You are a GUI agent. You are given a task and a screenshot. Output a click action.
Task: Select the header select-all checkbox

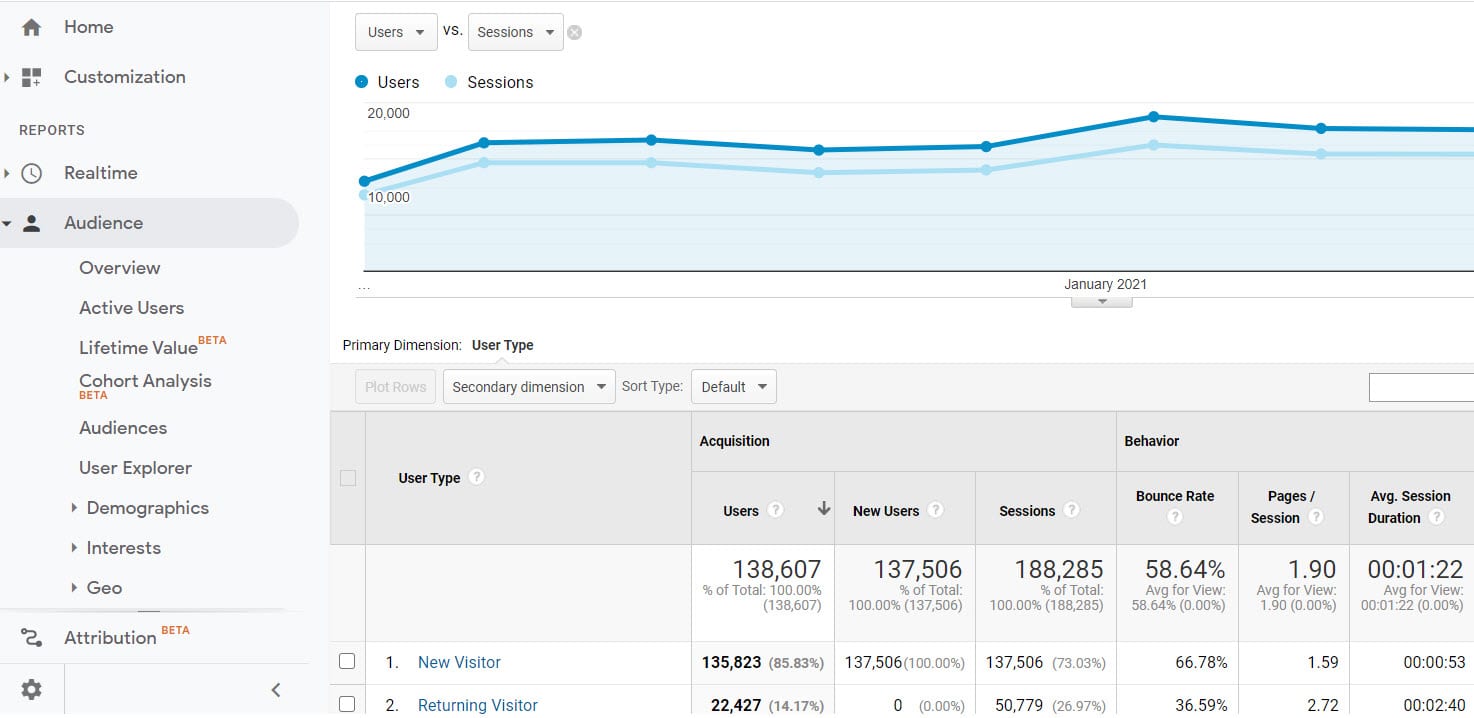coord(347,477)
